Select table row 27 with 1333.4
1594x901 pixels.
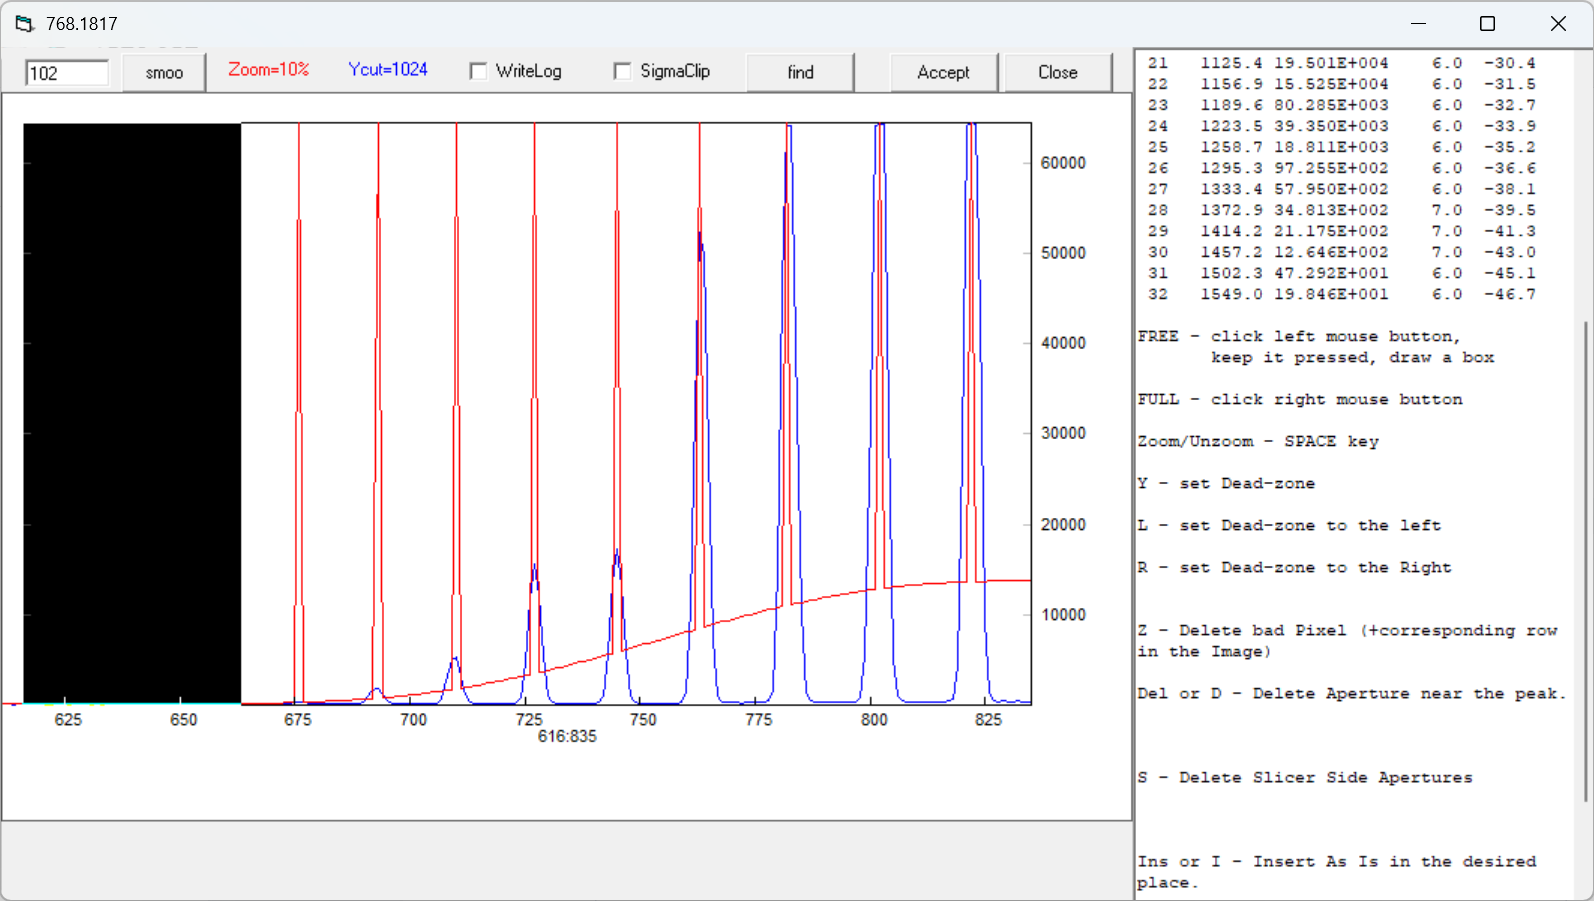pos(1341,189)
